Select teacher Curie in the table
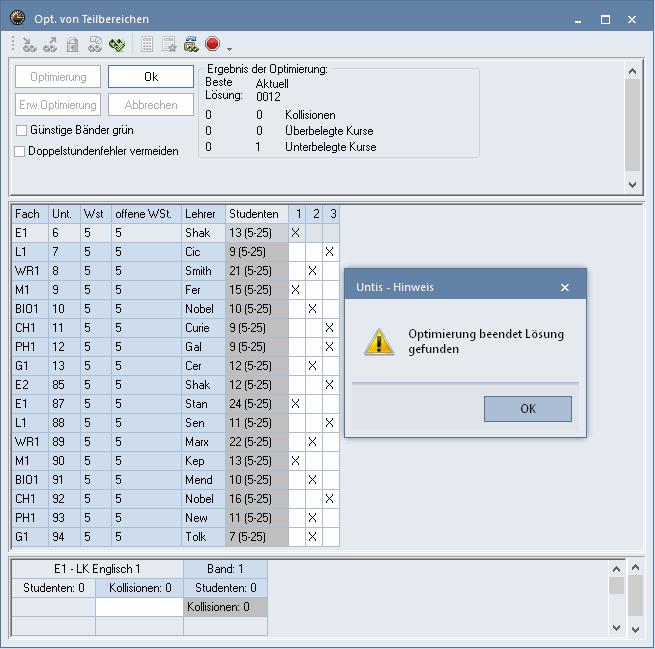655x649 pixels. [203, 328]
